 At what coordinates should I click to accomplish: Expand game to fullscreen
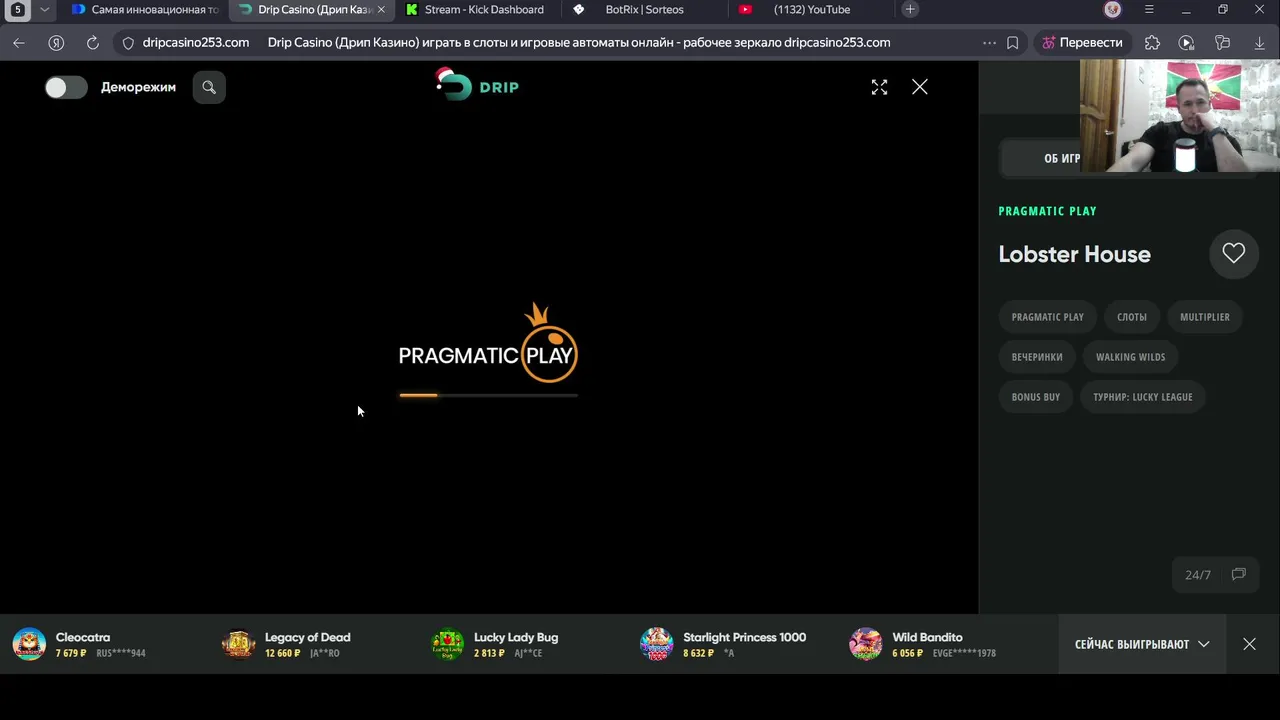click(x=879, y=87)
